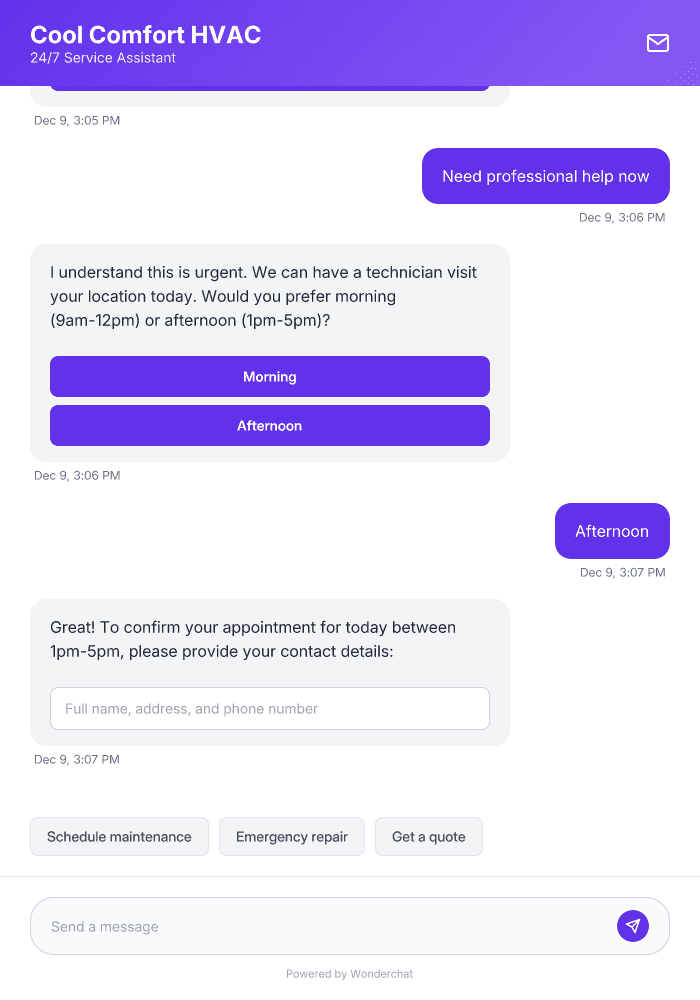Click the contact details input field
Image resolution: width=700 pixels, height=1000 pixels.
pyautogui.click(x=270, y=708)
